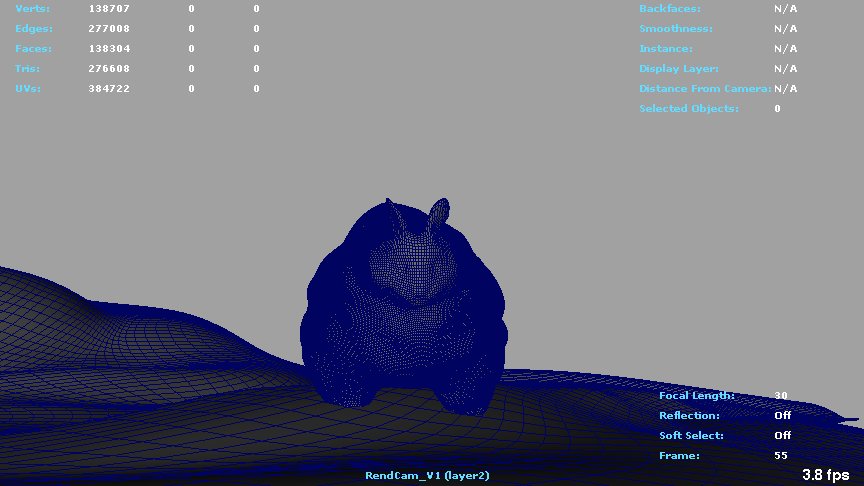Click the Frame: label
This screenshot has height=486, width=864.
pyautogui.click(x=679, y=456)
